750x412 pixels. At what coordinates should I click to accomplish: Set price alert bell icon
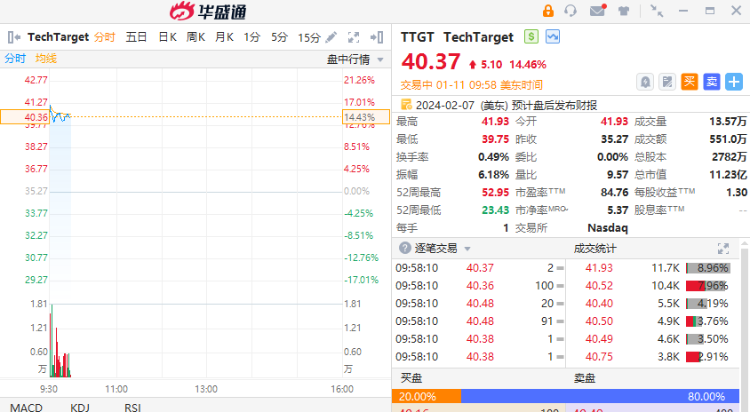click(645, 82)
